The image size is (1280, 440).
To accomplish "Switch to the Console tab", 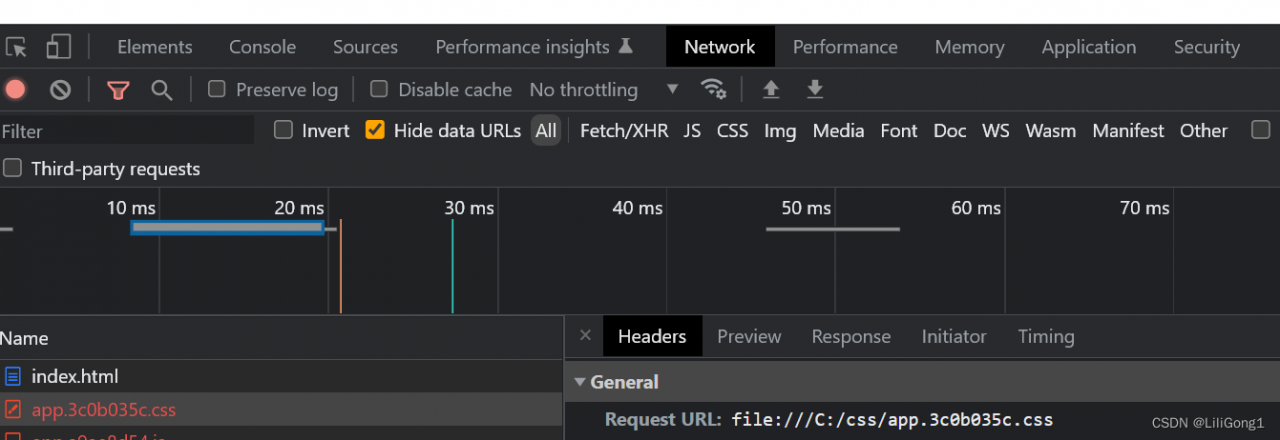I will [262, 47].
